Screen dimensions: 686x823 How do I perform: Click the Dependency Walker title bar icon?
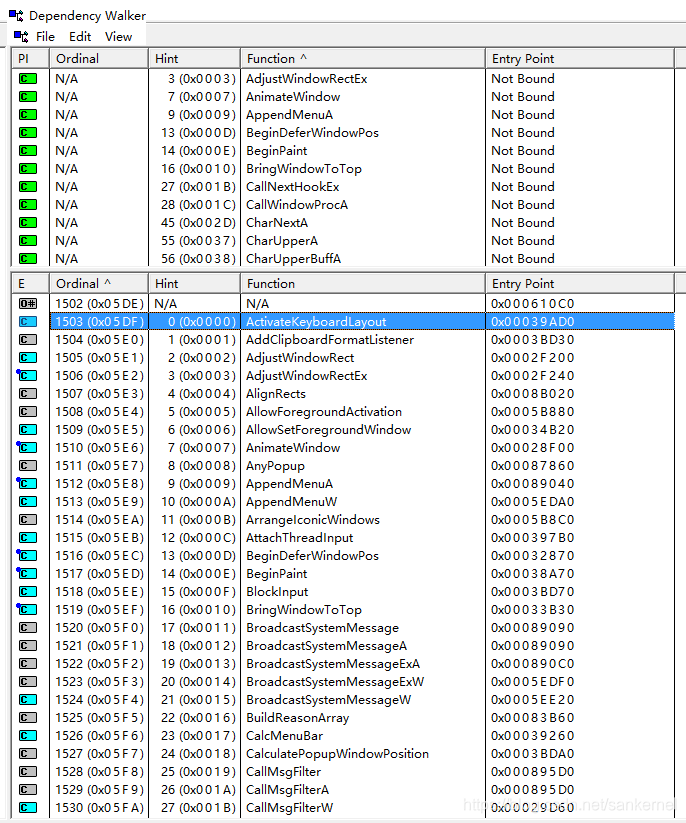(16, 16)
